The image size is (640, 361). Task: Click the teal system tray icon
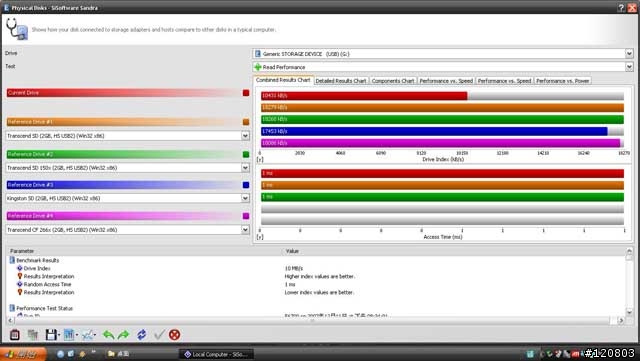pos(530,354)
